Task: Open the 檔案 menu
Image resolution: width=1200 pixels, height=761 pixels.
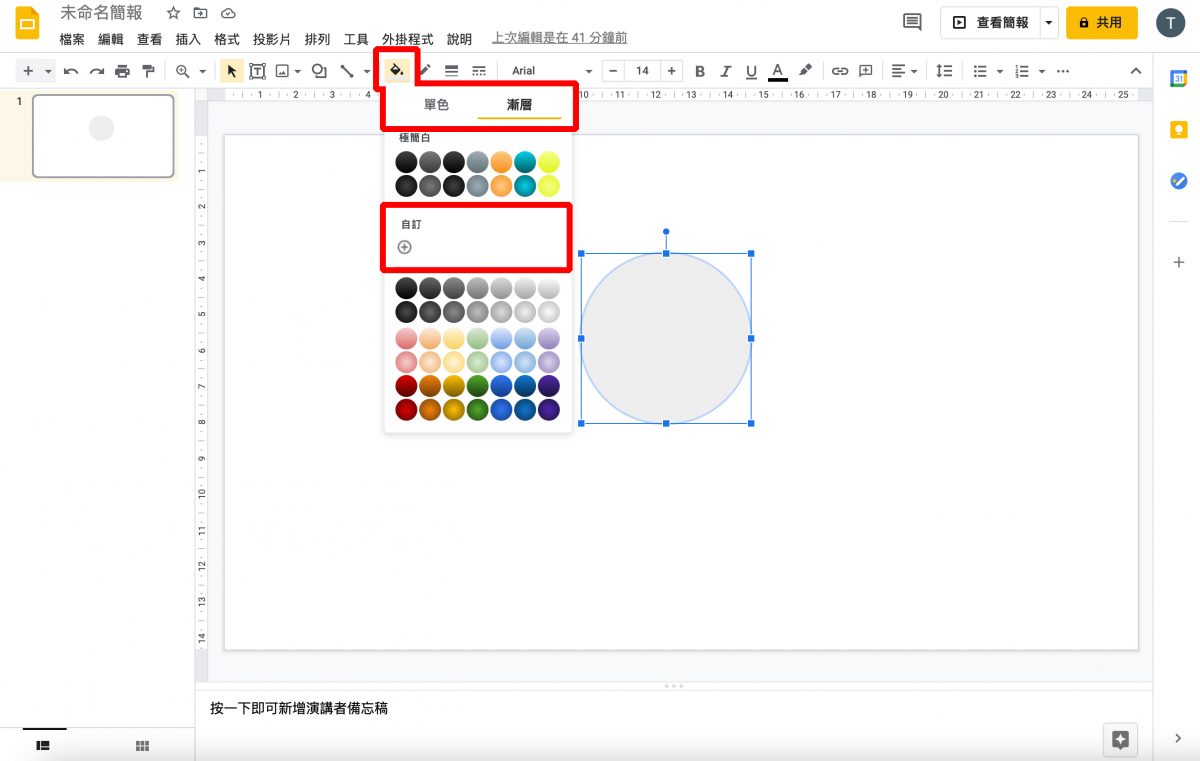Action: click(x=72, y=39)
